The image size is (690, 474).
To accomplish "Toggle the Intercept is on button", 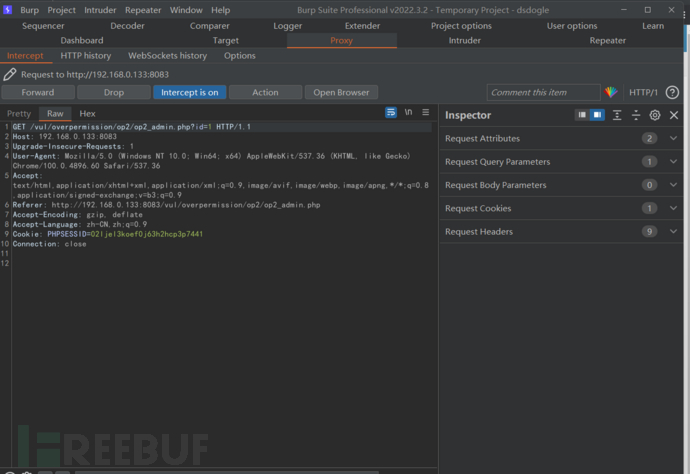I will click(x=190, y=92).
